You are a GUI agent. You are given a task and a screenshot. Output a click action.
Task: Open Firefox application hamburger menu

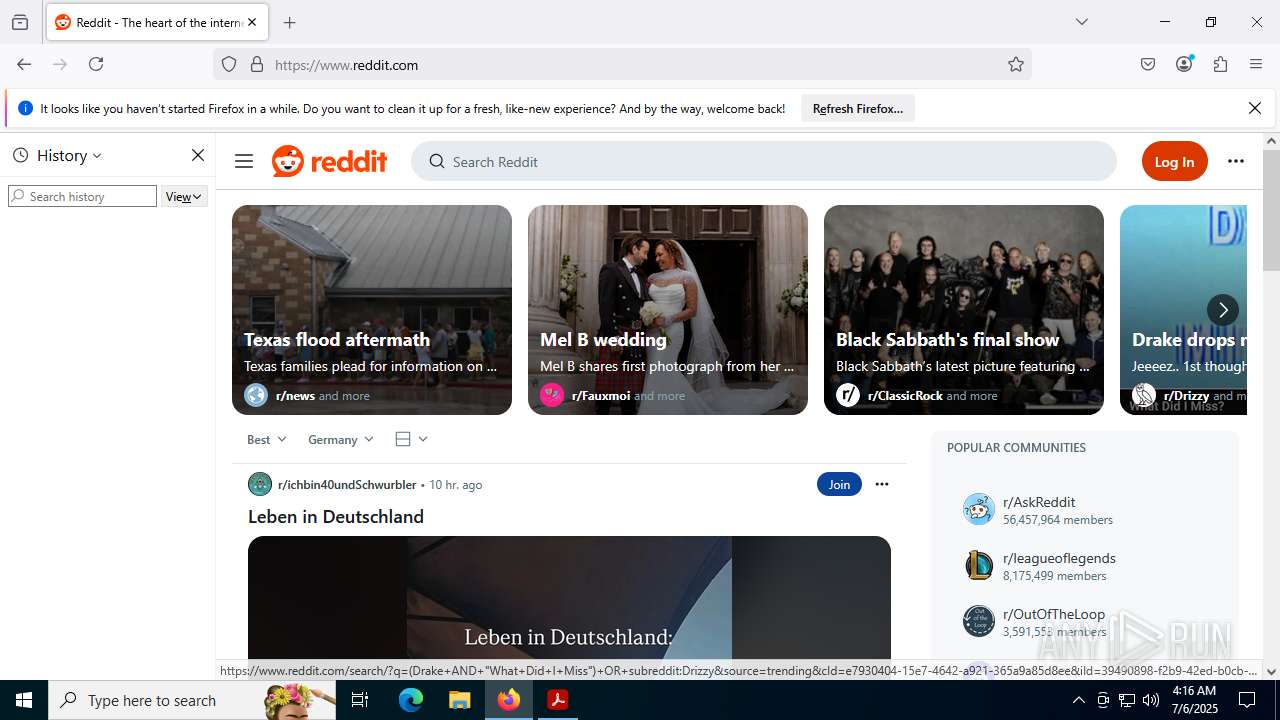tap(1256, 64)
